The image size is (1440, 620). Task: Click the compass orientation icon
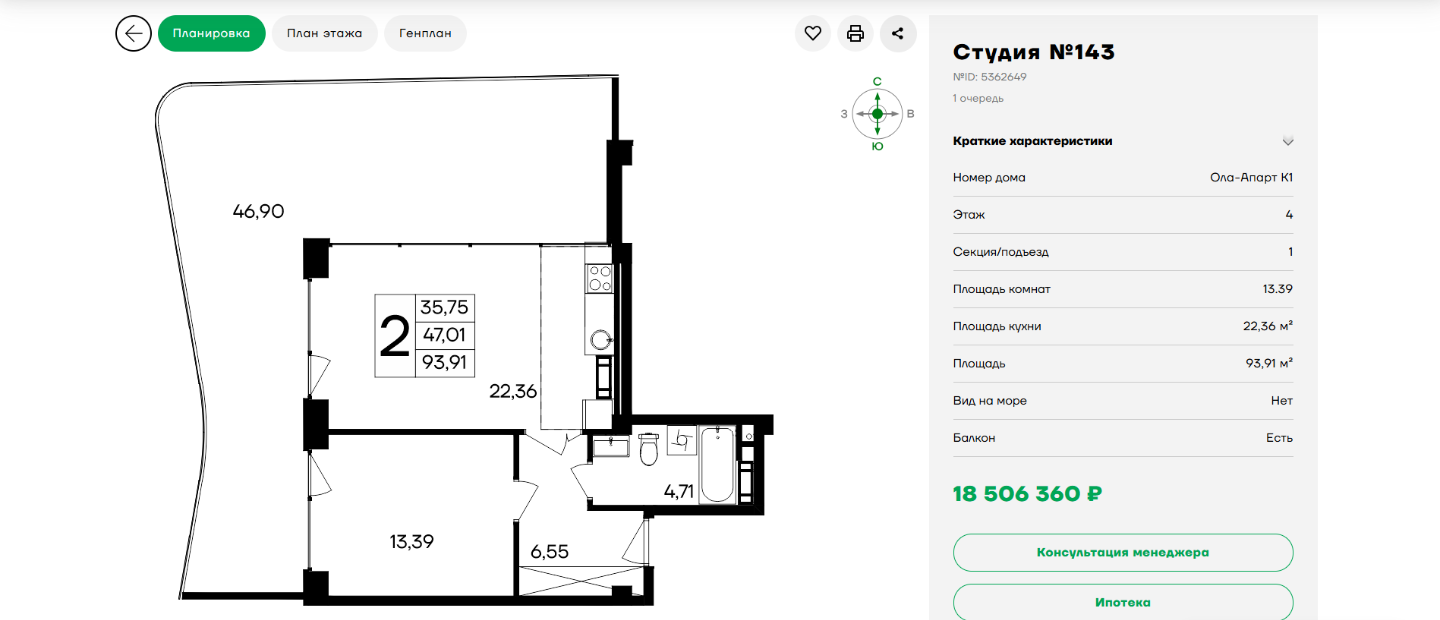tap(877, 114)
